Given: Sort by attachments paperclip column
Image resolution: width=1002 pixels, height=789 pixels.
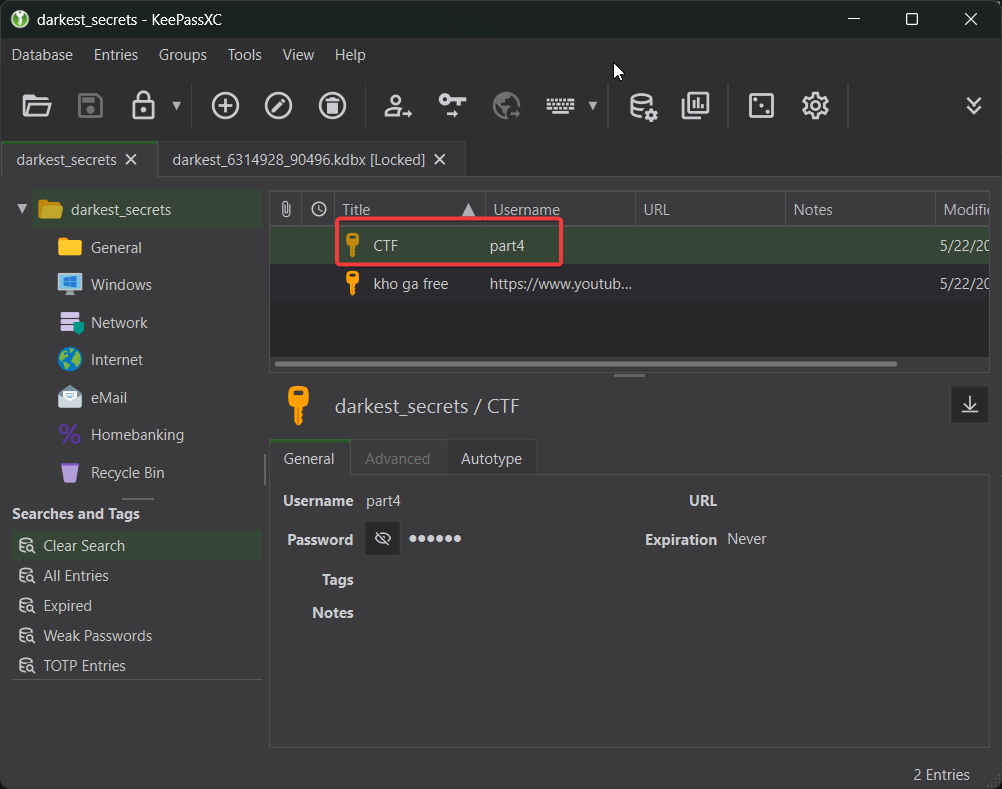Looking at the screenshot, I should (x=286, y=209).
